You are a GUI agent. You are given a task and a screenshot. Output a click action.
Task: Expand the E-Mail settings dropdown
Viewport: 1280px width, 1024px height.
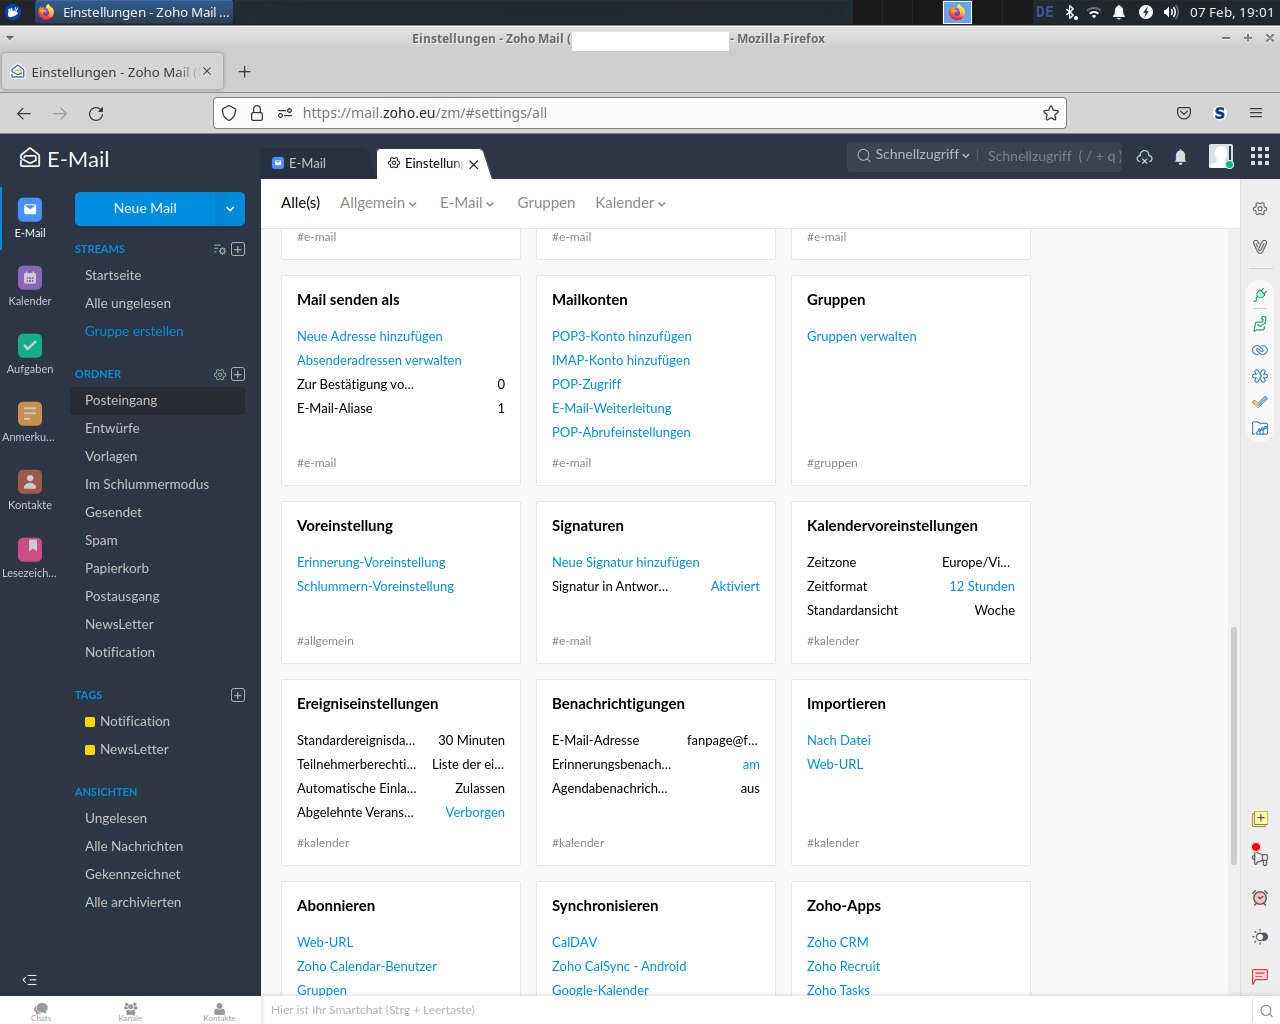click(467, 203)
